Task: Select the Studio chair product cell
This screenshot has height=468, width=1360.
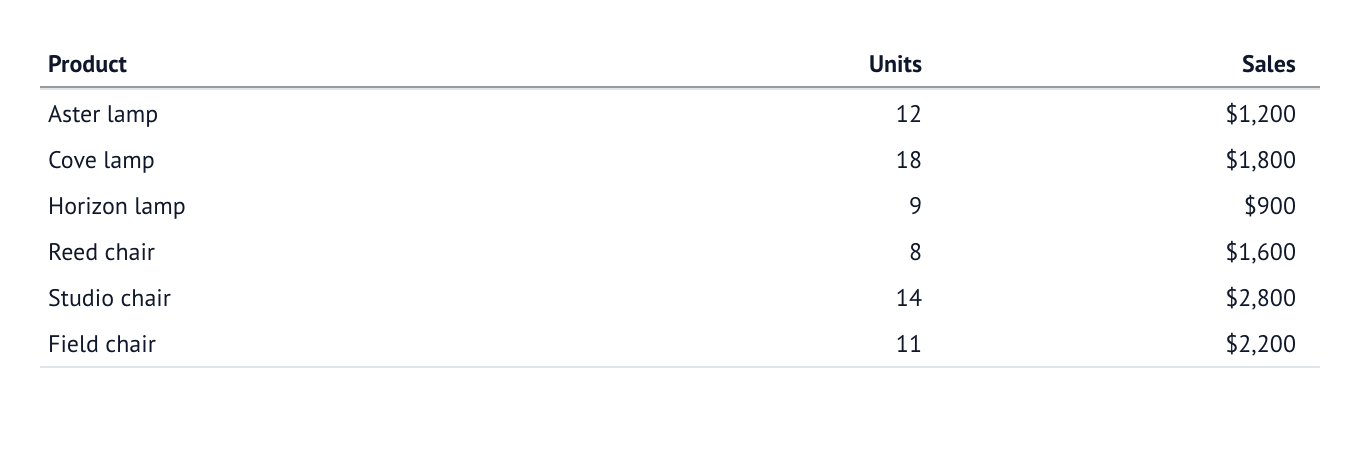Action: [109, 298]
